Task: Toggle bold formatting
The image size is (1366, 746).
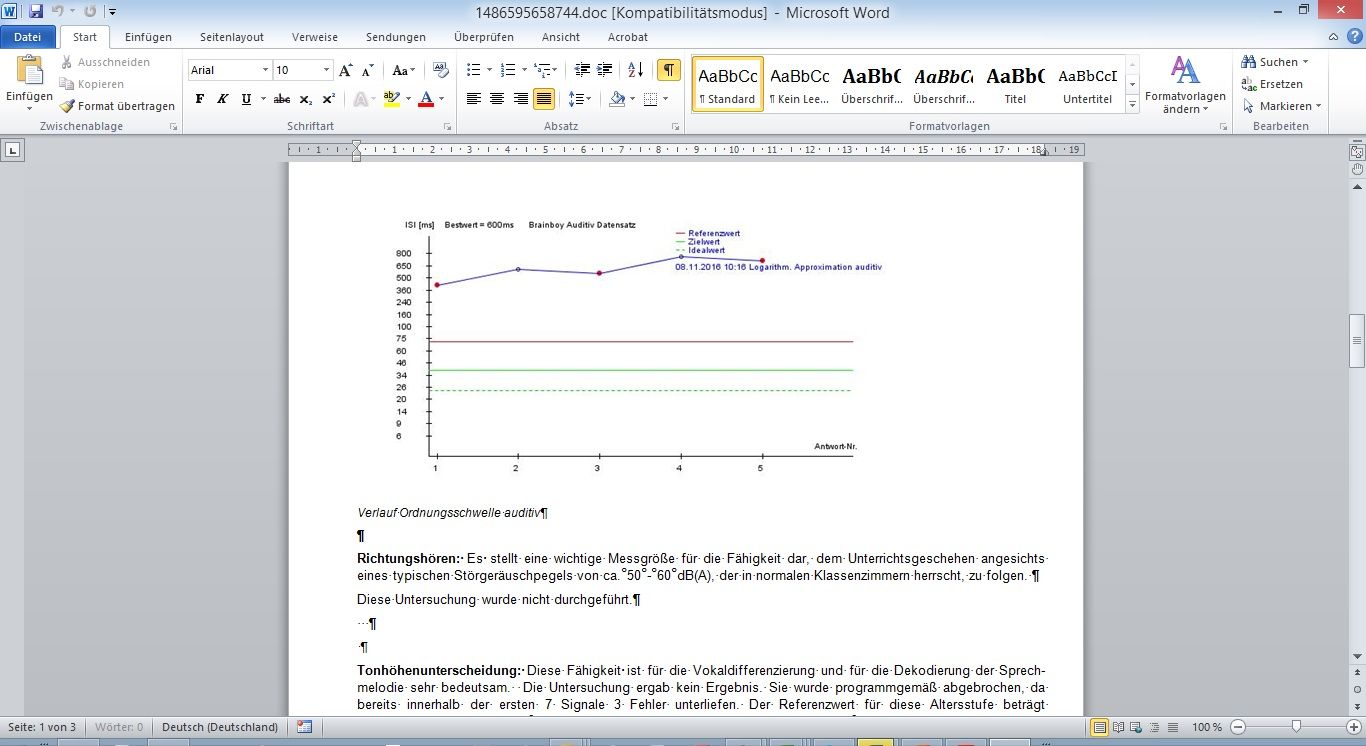Action: pos(200,99)
